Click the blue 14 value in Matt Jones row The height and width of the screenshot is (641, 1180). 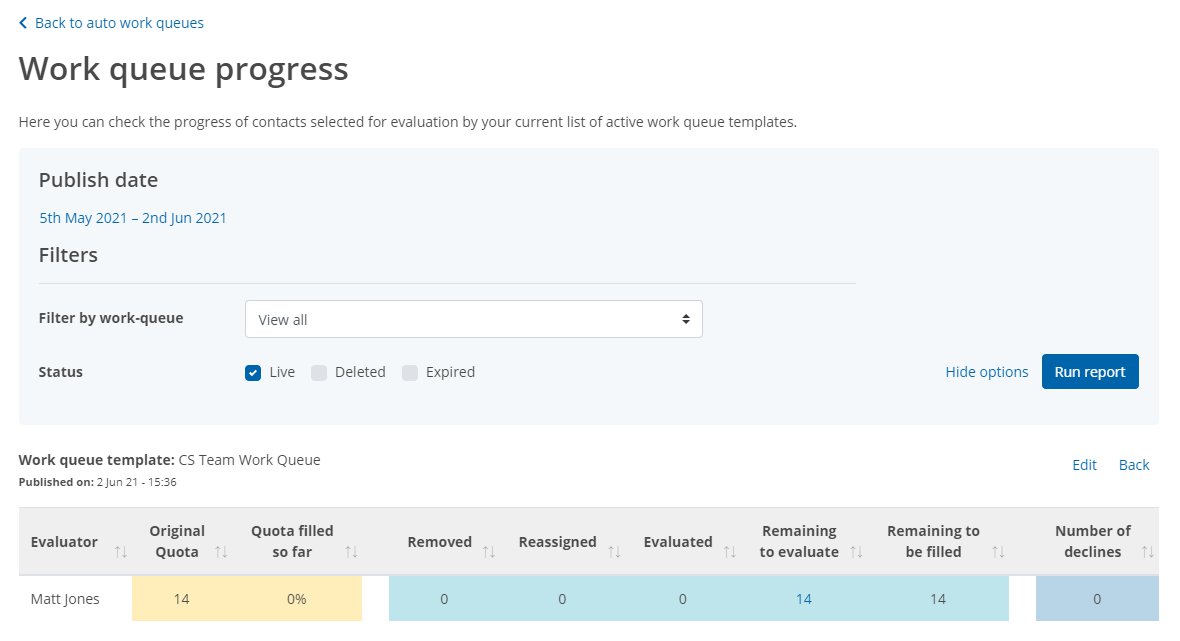click(x=802, y=598)
